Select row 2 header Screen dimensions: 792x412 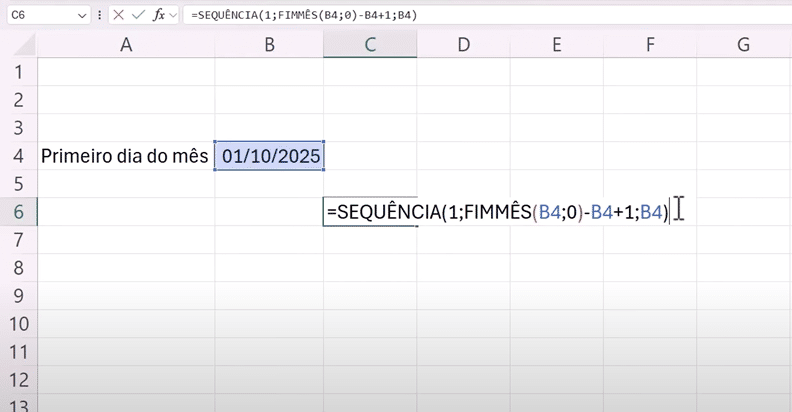19,100
